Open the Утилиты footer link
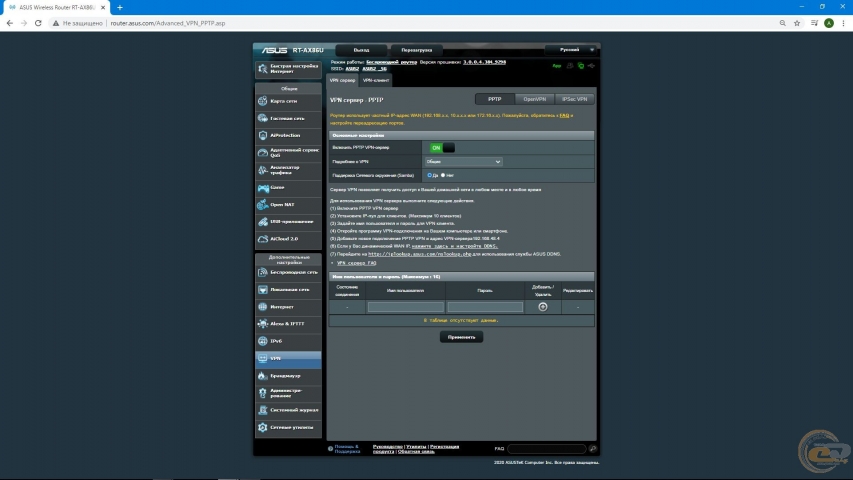The image size is (853, 480). pyautogui.click(x=416, y=447)
